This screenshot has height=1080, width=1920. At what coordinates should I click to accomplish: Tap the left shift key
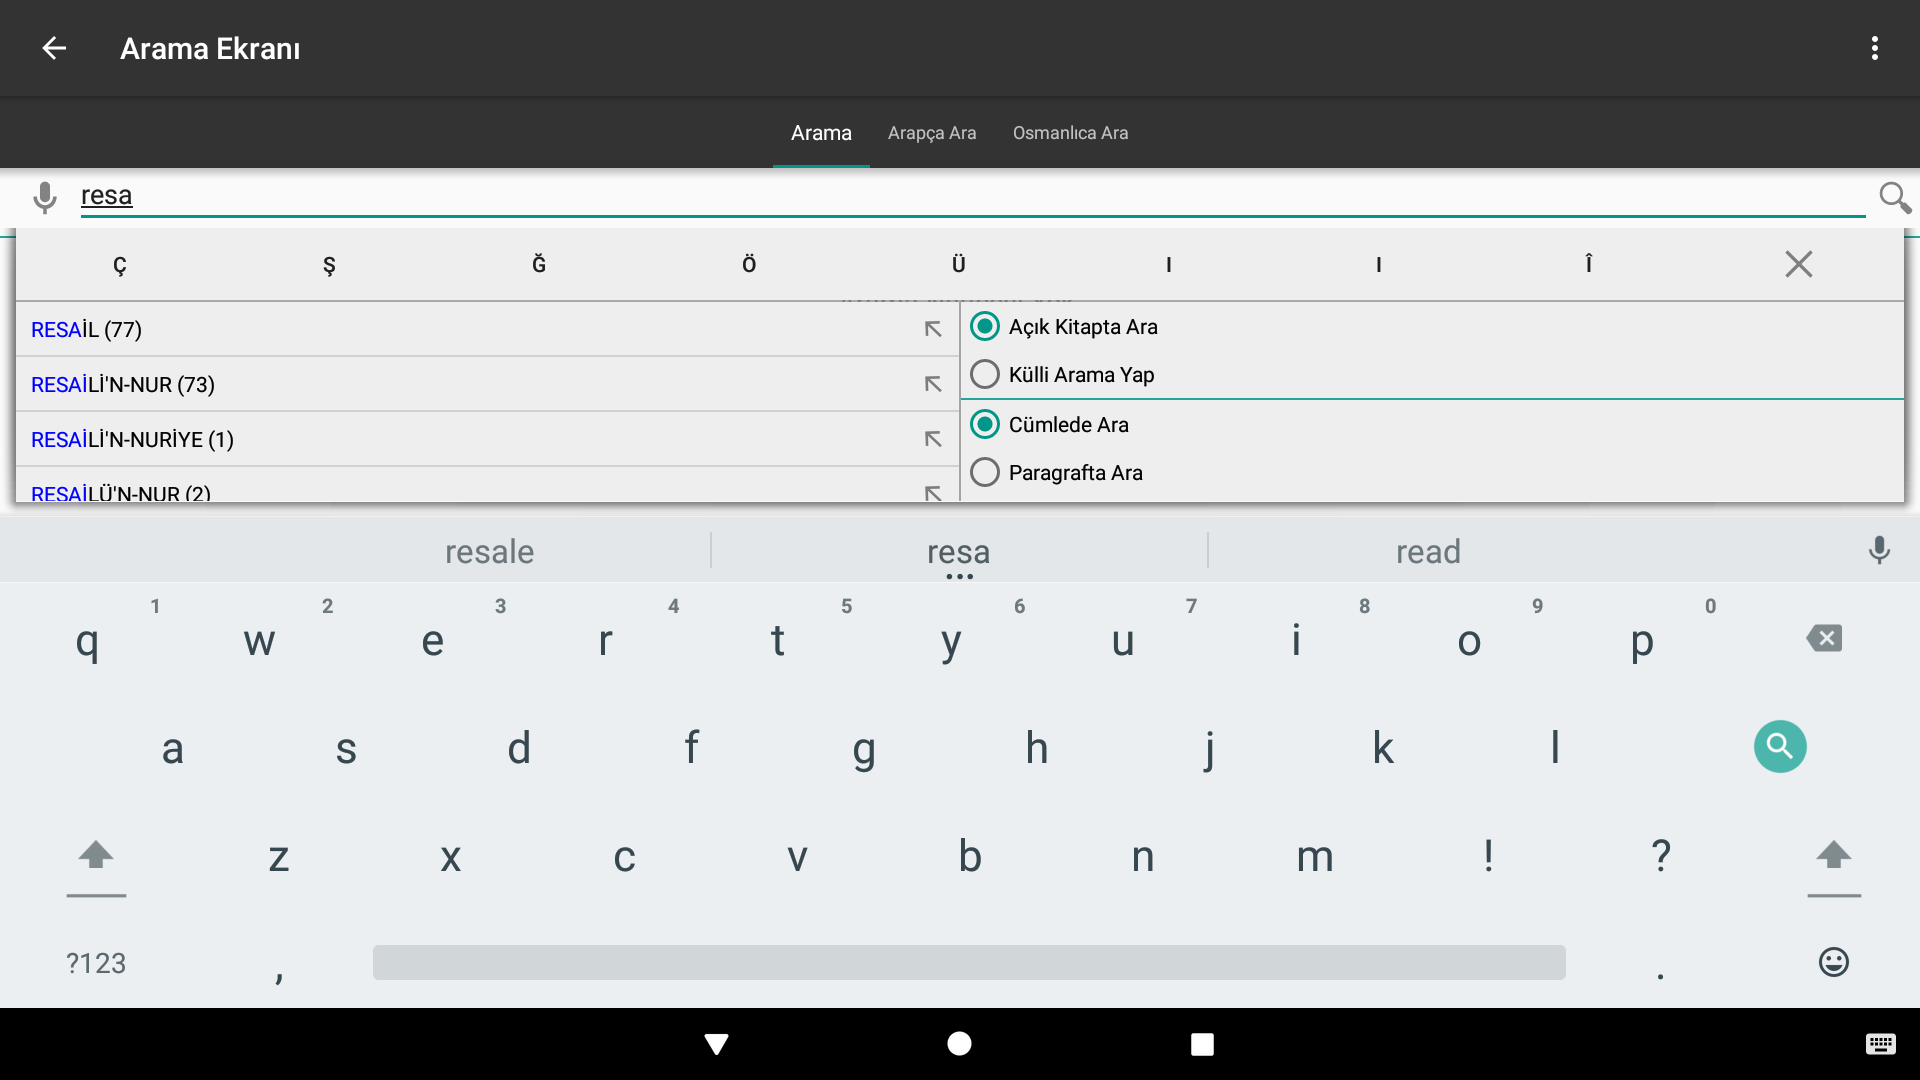tap(96, 856)
